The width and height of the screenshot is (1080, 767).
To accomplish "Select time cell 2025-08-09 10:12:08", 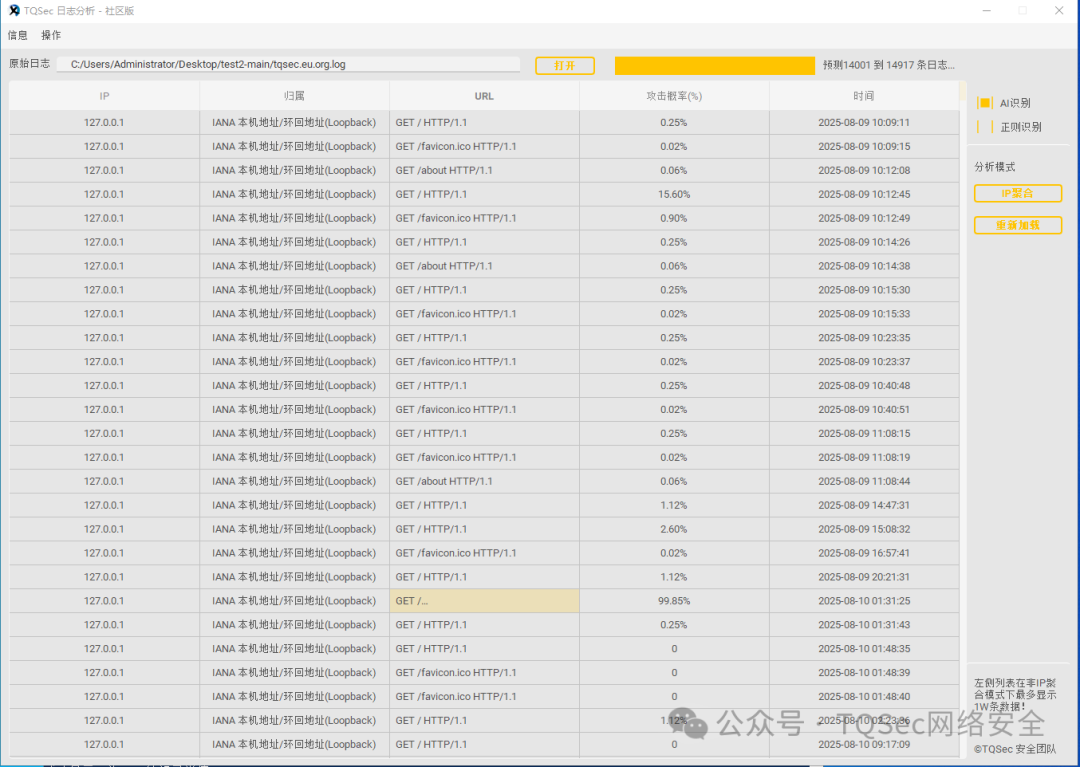I will point(864,170).
